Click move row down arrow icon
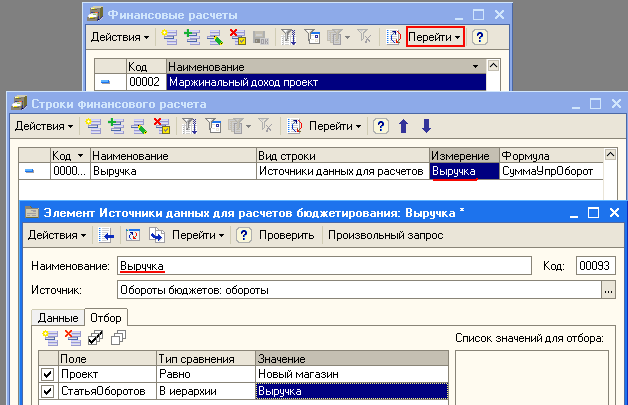 click(x=426, y=126)
